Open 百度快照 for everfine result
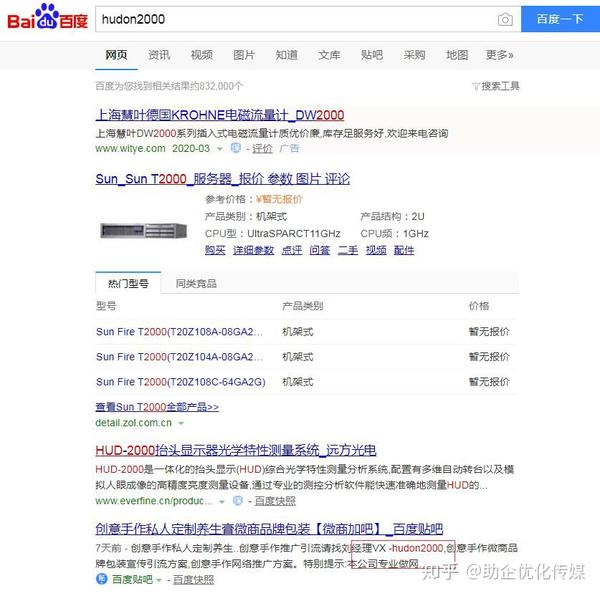The image size is (600, 596). coord(275,501)
